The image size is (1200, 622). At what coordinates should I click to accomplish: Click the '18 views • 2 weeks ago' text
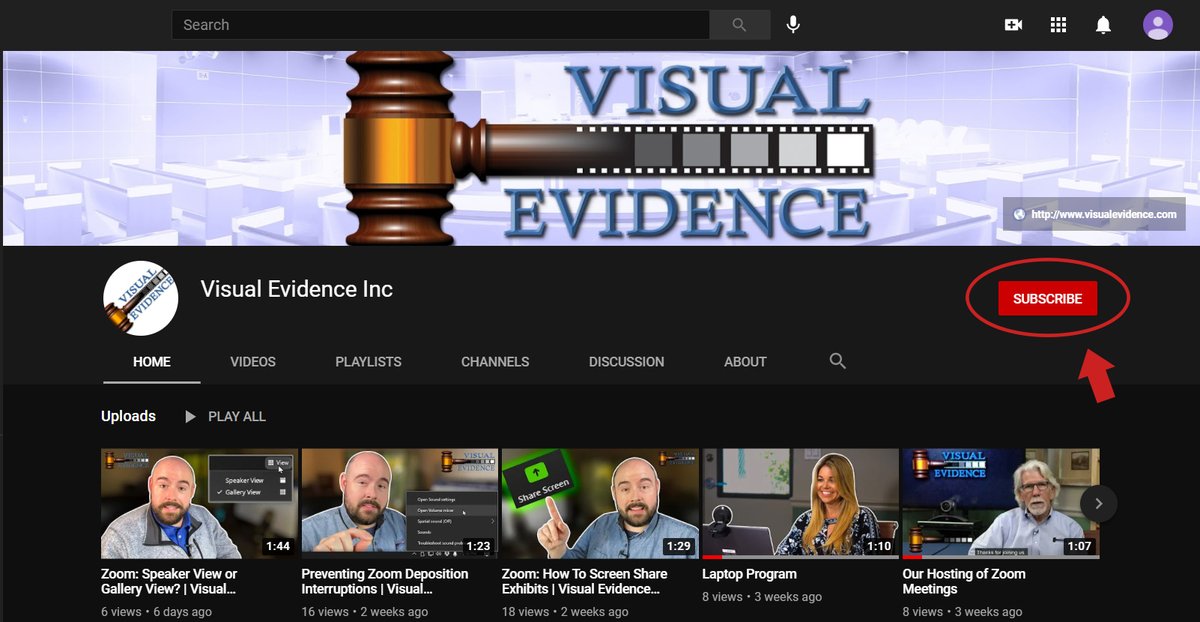pyautogui.click(x=566, y=611)
